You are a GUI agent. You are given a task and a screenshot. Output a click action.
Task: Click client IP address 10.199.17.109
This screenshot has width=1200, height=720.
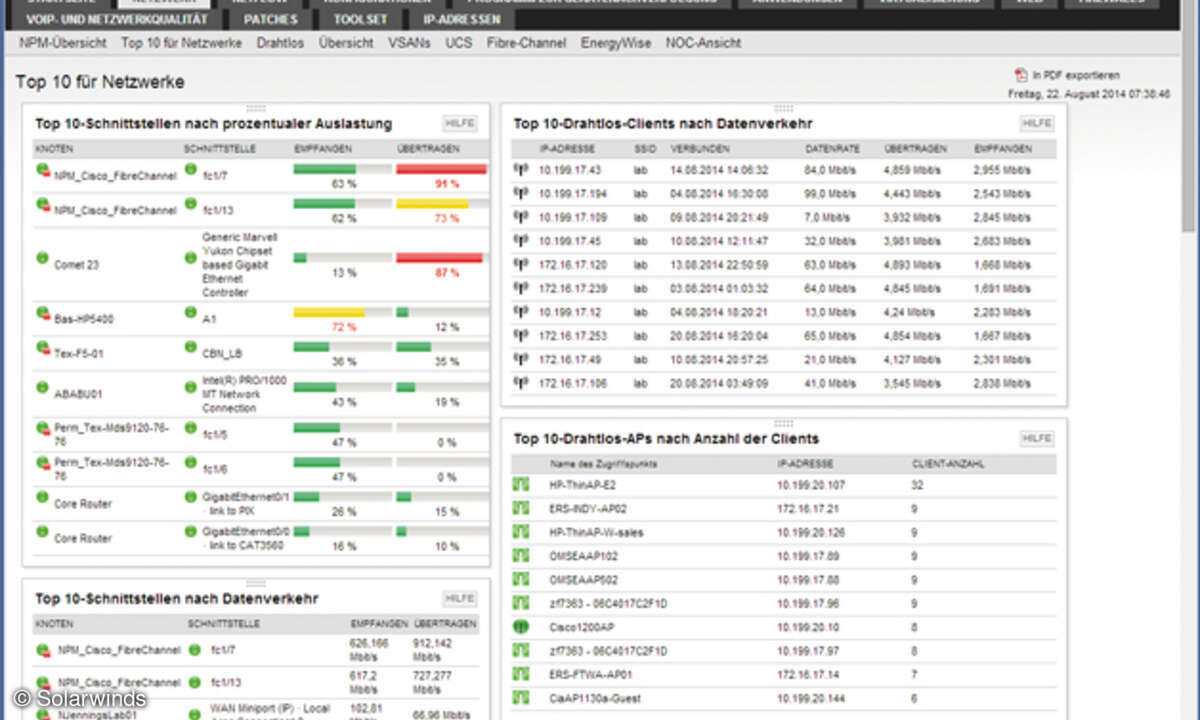[x=573, y=217]
